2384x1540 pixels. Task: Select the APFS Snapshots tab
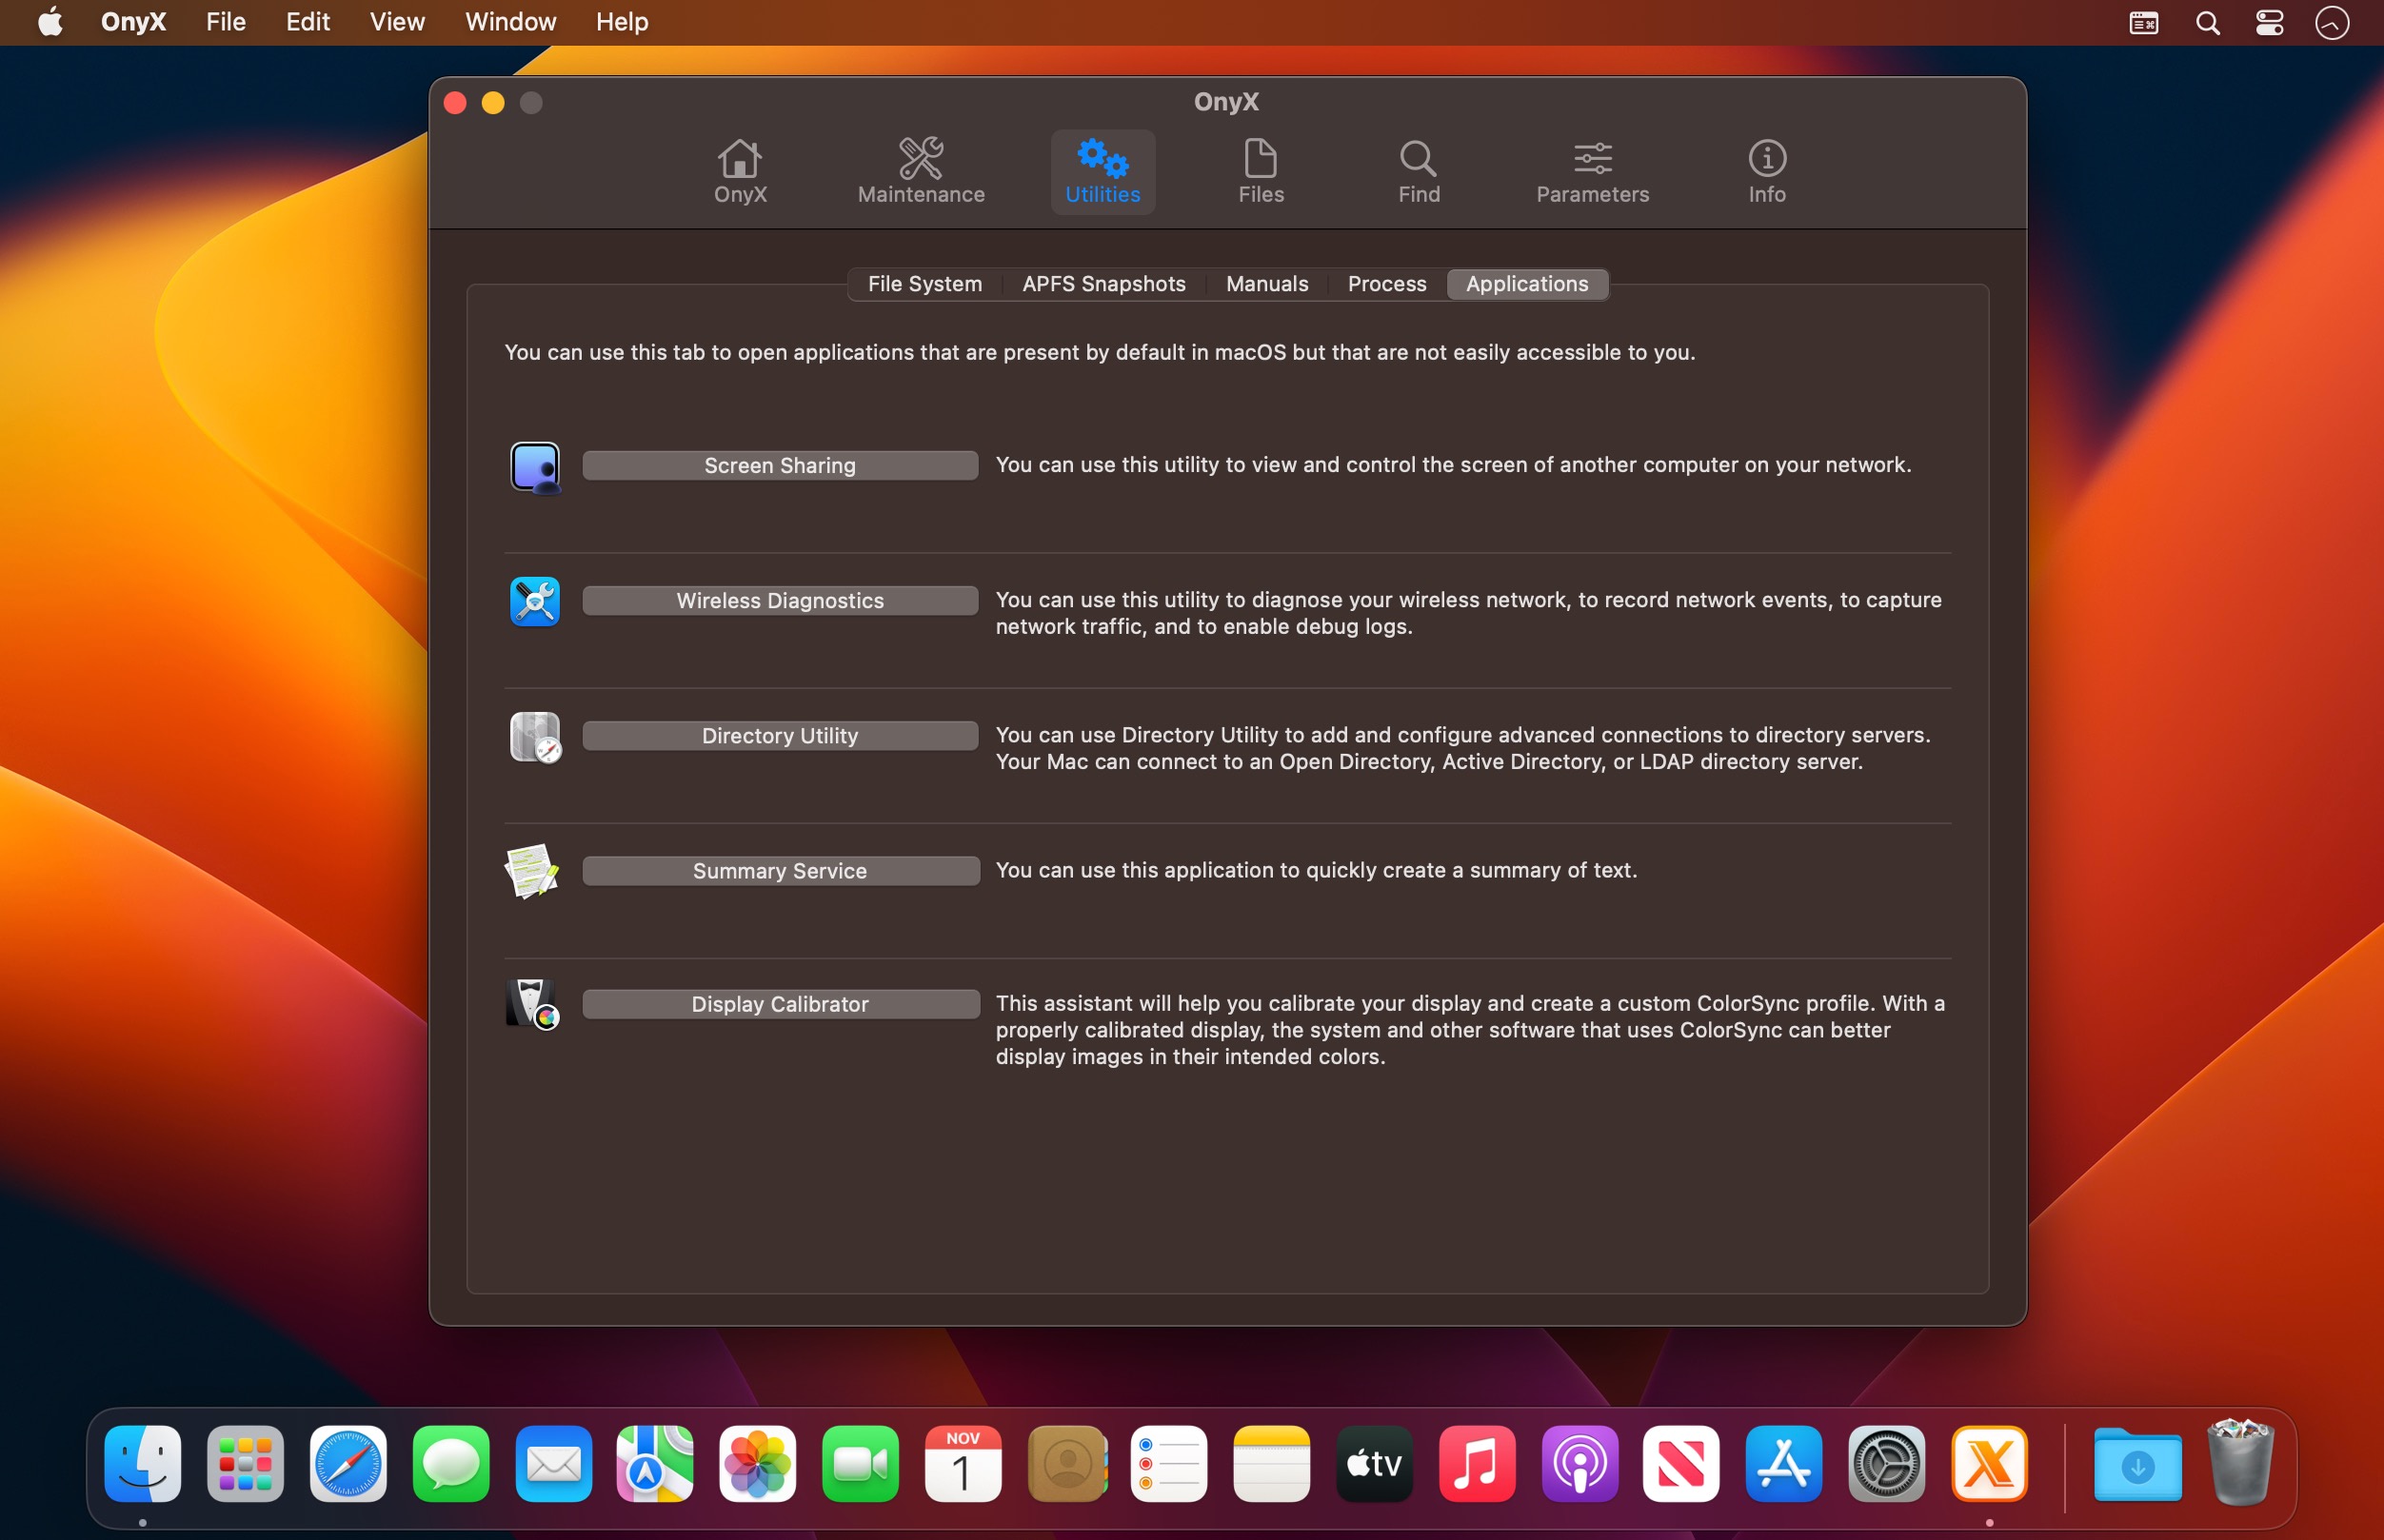[x=1103, y=284]
